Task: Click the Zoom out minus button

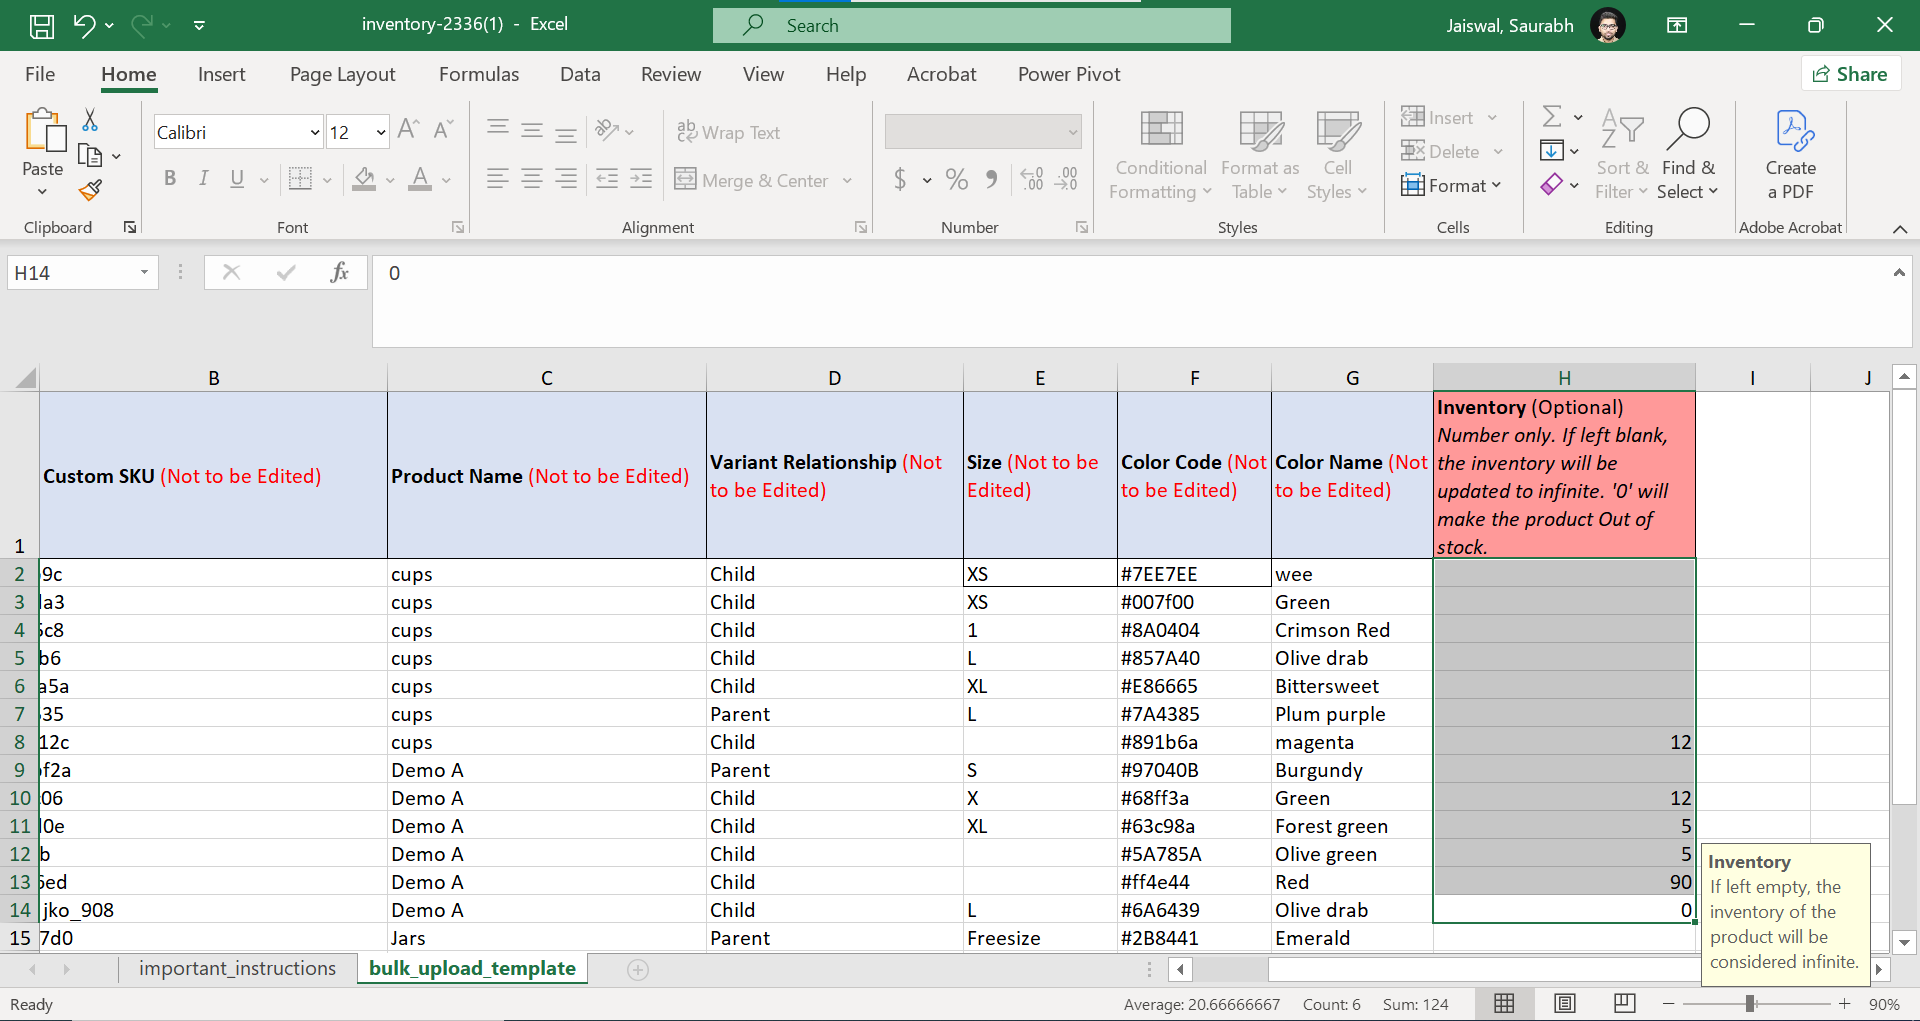Action: (1668, 1003)
